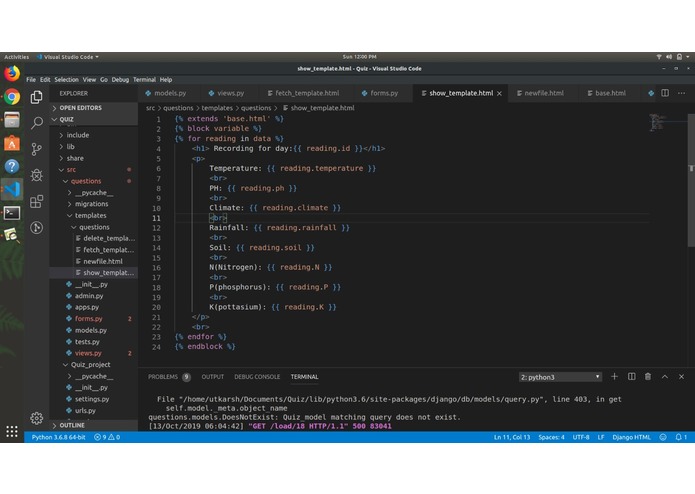This screenshot has height=494, width=695.
Task: Open the terminal selector dropdown '2: python3'
Action: point(560,377)
